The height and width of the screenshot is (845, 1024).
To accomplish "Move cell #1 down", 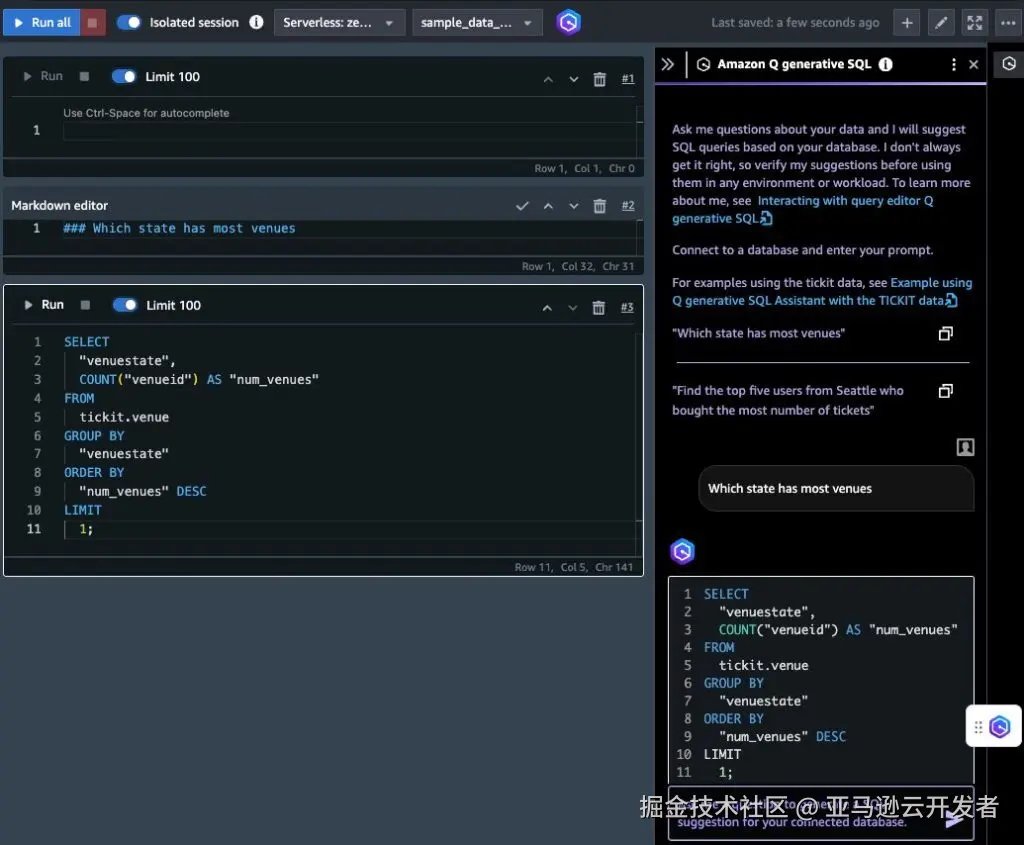I will pos(573,79).
